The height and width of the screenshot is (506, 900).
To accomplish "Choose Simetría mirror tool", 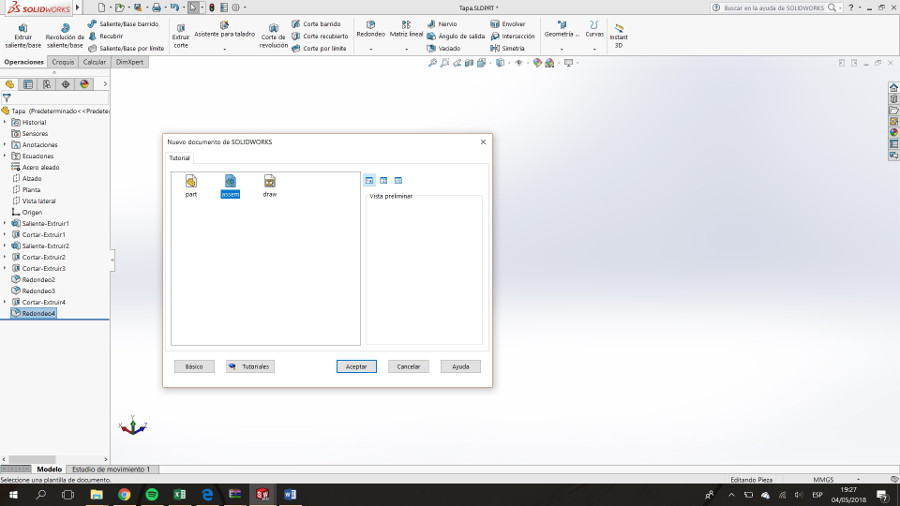I will coord(507,48).
